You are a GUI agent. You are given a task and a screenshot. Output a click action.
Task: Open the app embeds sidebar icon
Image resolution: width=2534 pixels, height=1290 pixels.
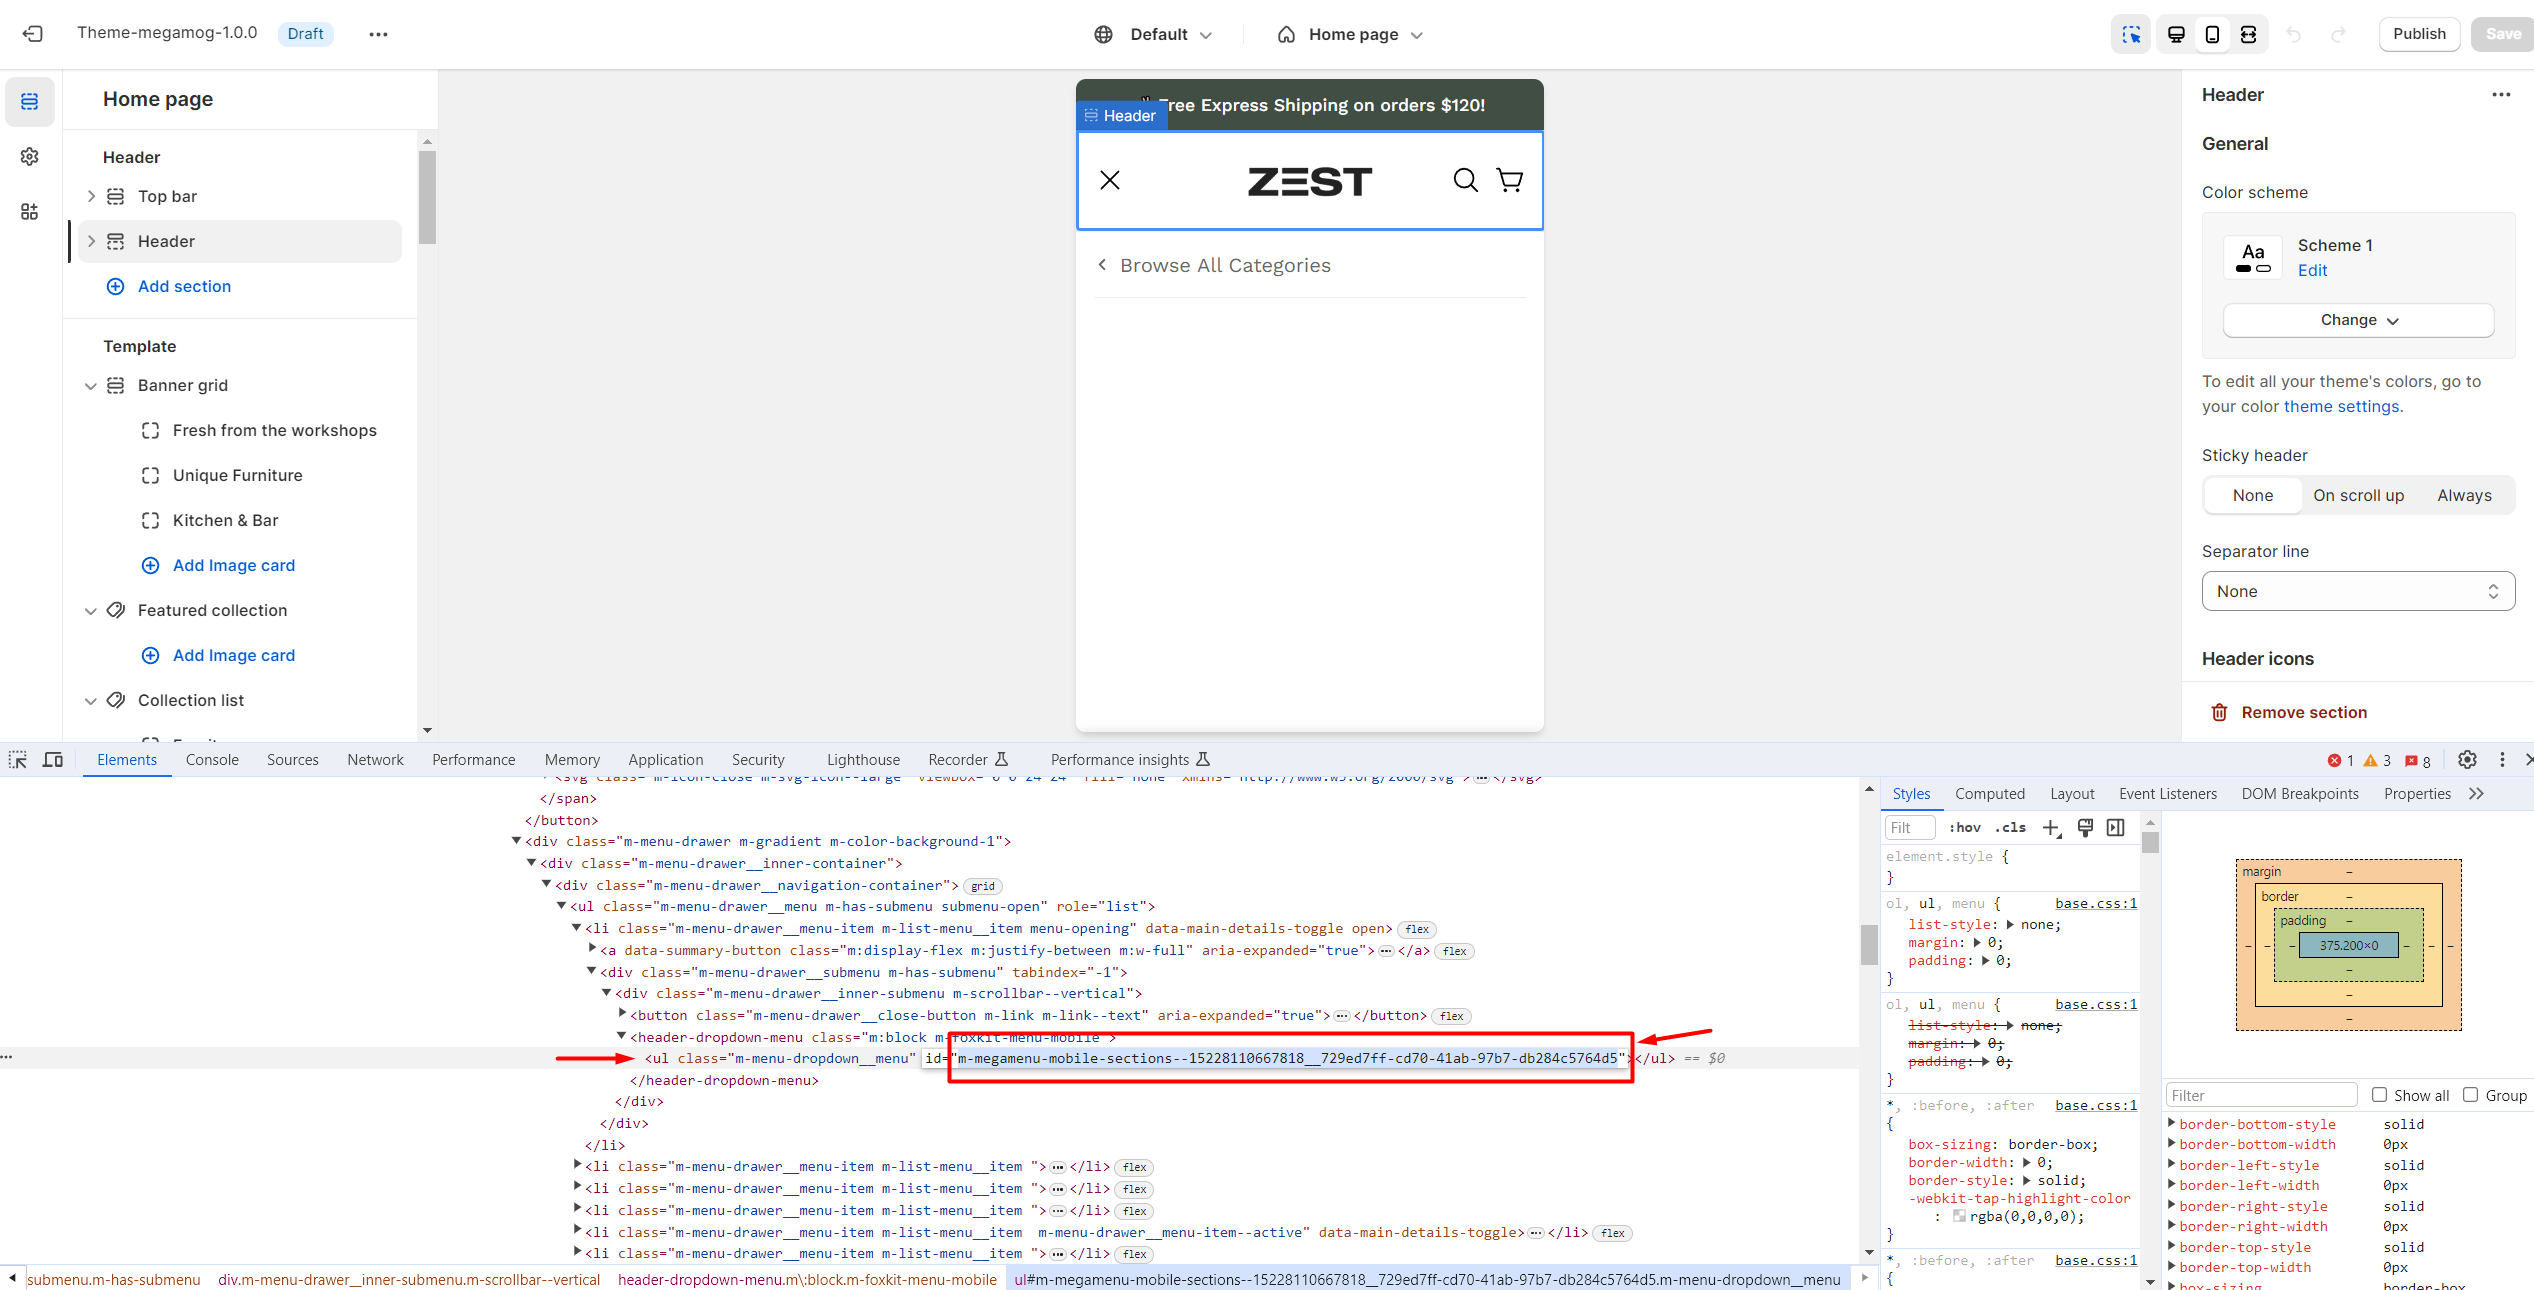coord(30,211)
